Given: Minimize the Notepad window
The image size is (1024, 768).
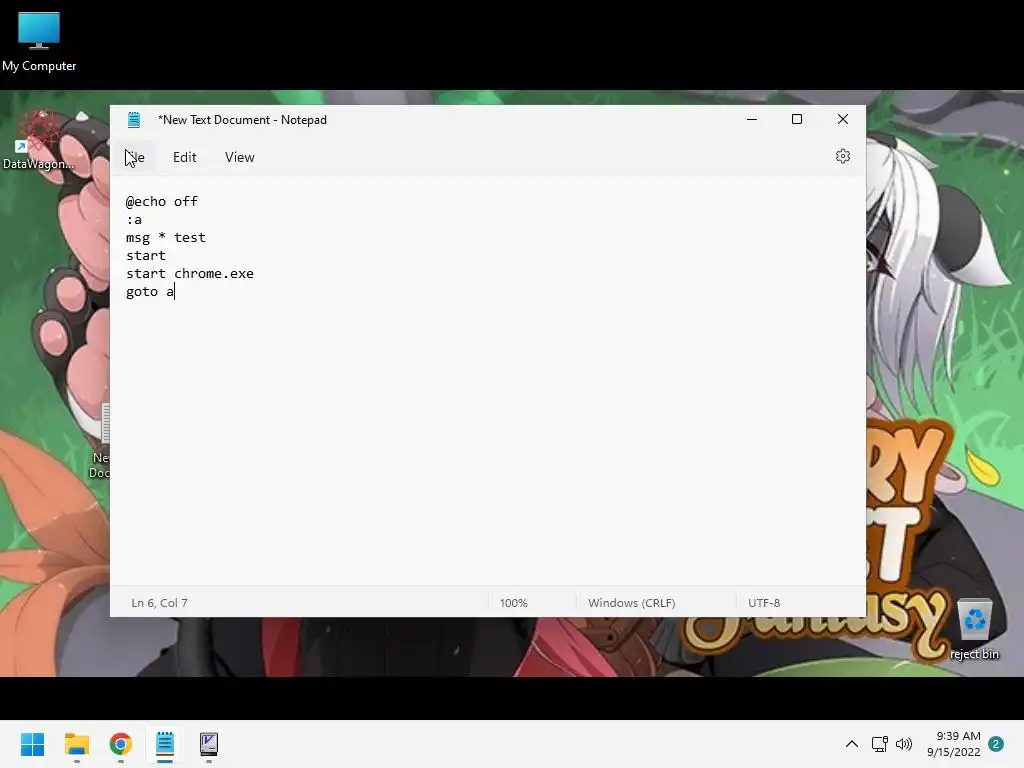Looking at the screenshot, I should (x=752, y=120).
